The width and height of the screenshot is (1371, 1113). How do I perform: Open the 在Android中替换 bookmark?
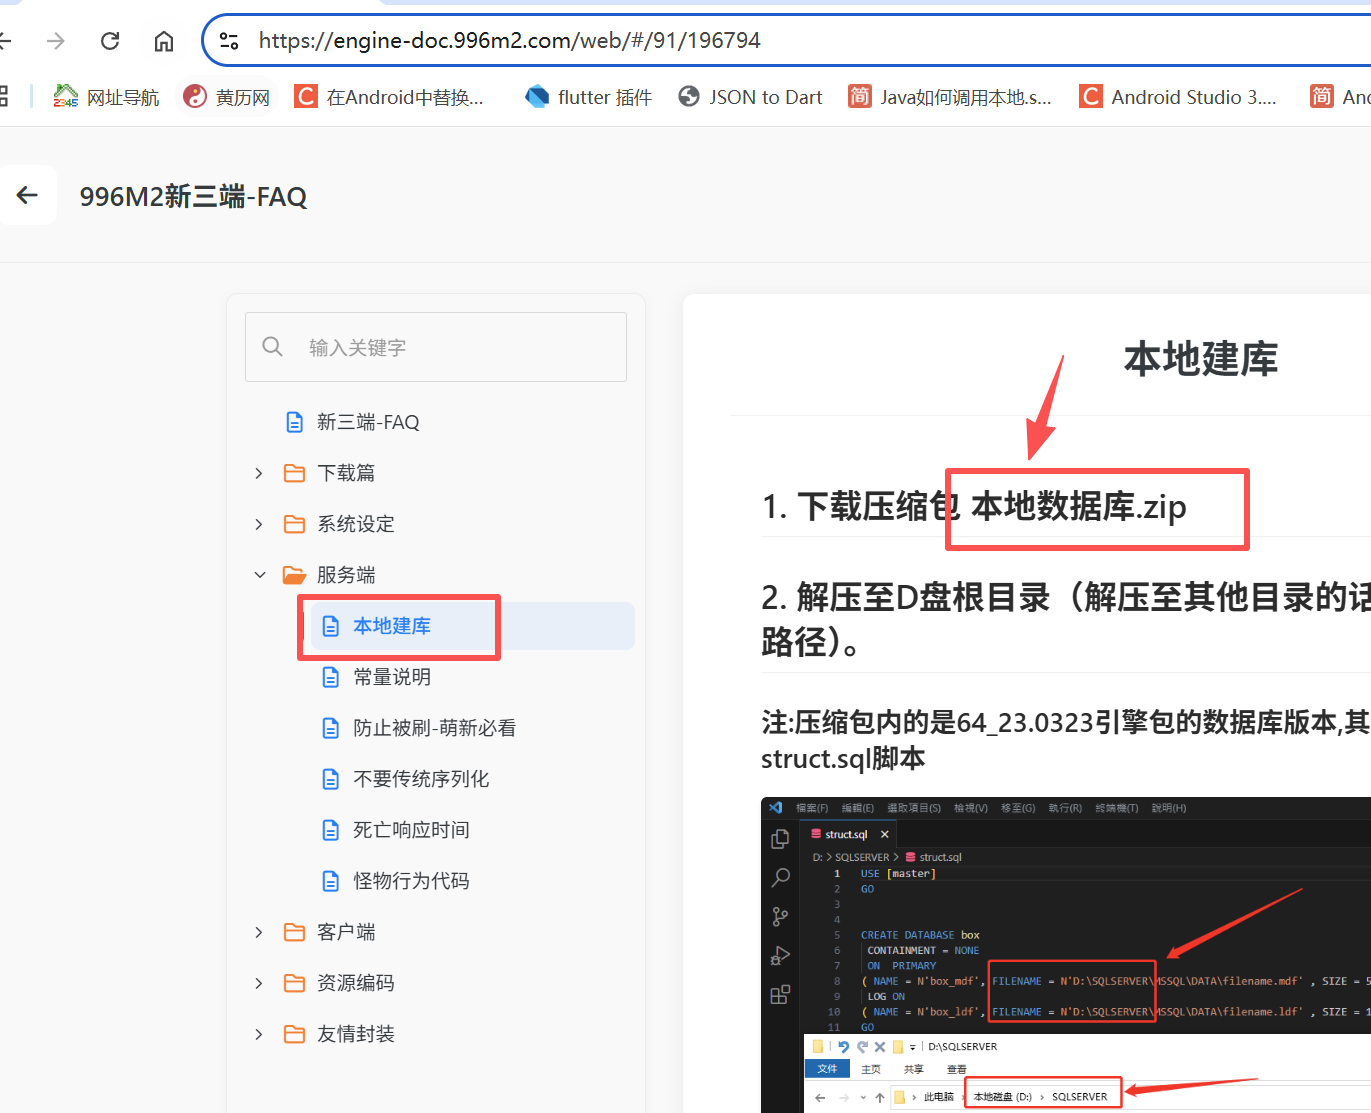pyautogui.click(x=389, y=97)
